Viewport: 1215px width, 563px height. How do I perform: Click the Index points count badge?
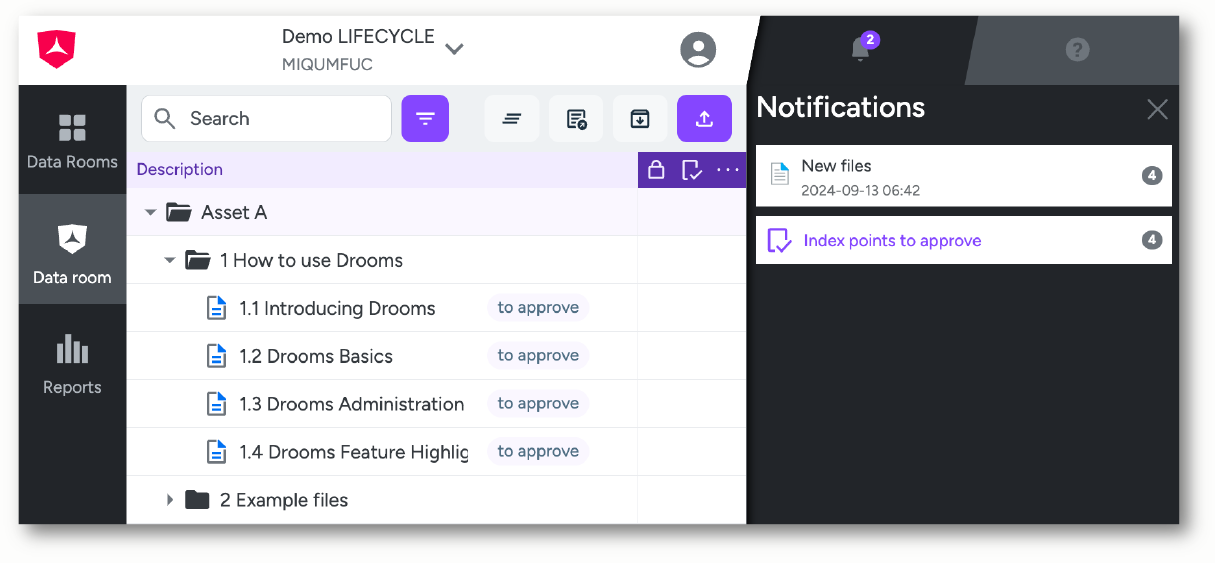click(x=1152, y=240)
